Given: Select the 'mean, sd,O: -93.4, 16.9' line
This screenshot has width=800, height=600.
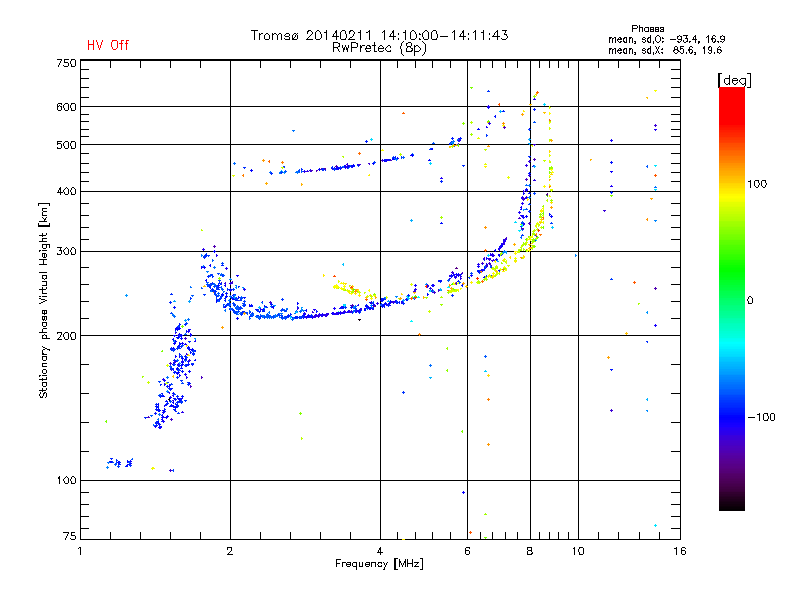Looking at the screenshot, I should pyautogui.click(x=666, y=39).
